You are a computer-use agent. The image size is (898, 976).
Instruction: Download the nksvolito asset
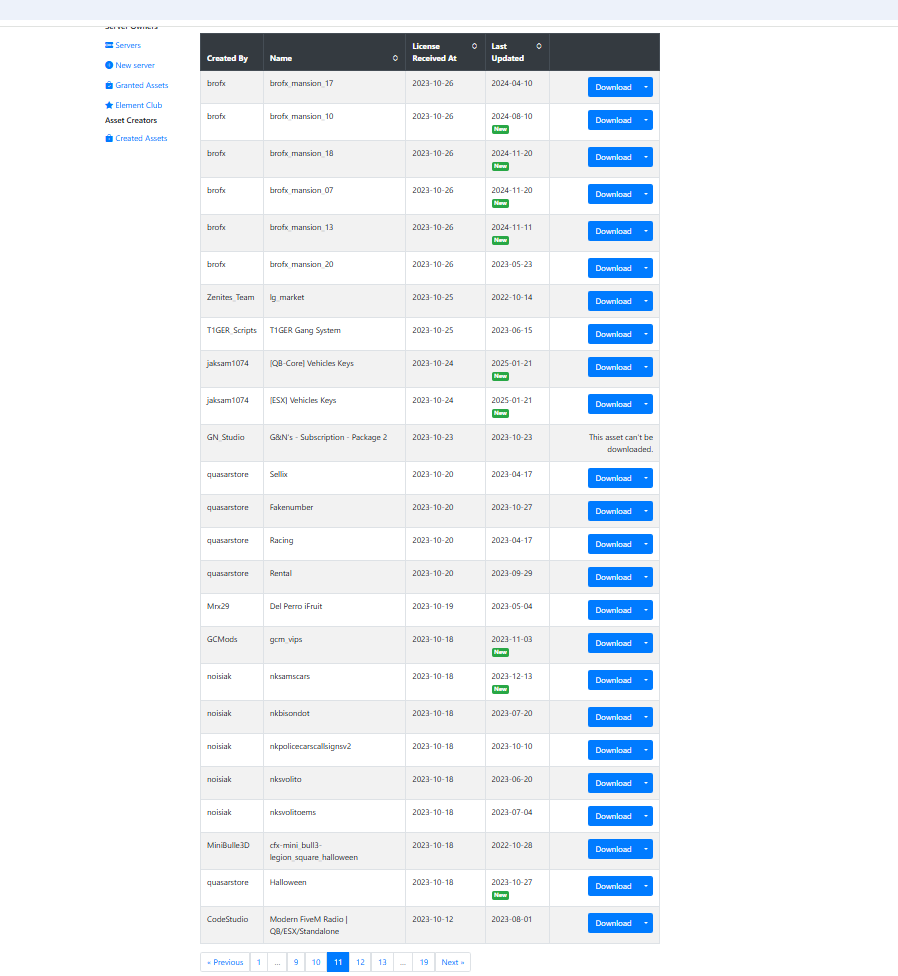pyautogui.click(x=613, y=783)
